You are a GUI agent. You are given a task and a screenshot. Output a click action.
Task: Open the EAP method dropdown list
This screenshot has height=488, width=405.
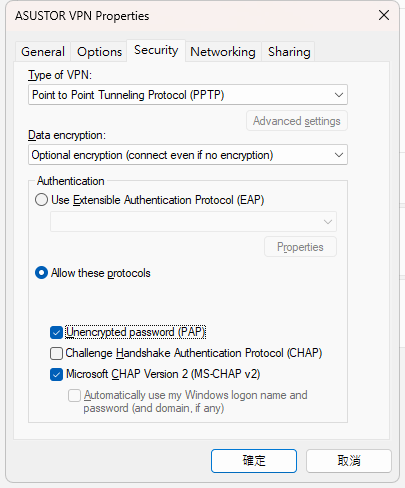pyautogui.click(x=193, y=222)
